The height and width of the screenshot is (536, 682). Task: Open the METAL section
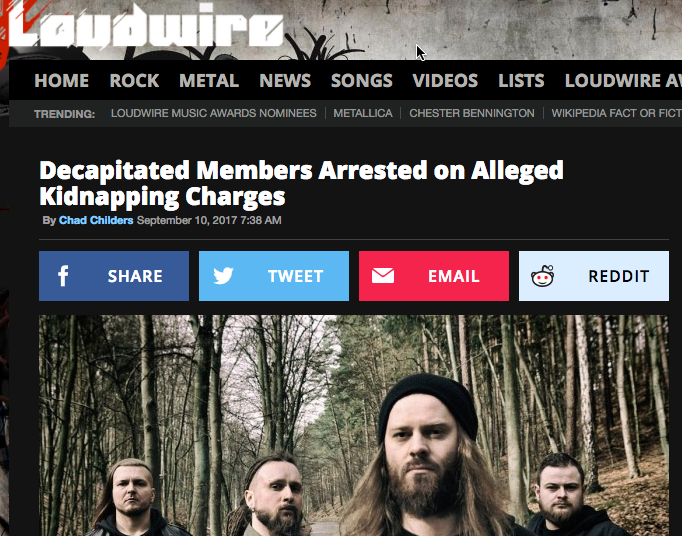[209, 80]
